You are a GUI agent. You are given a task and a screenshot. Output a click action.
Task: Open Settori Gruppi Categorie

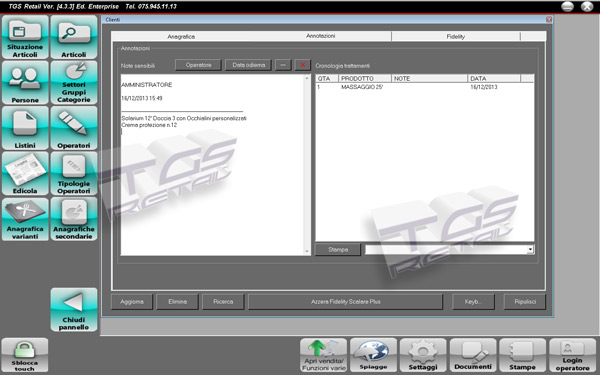point(74,83)
